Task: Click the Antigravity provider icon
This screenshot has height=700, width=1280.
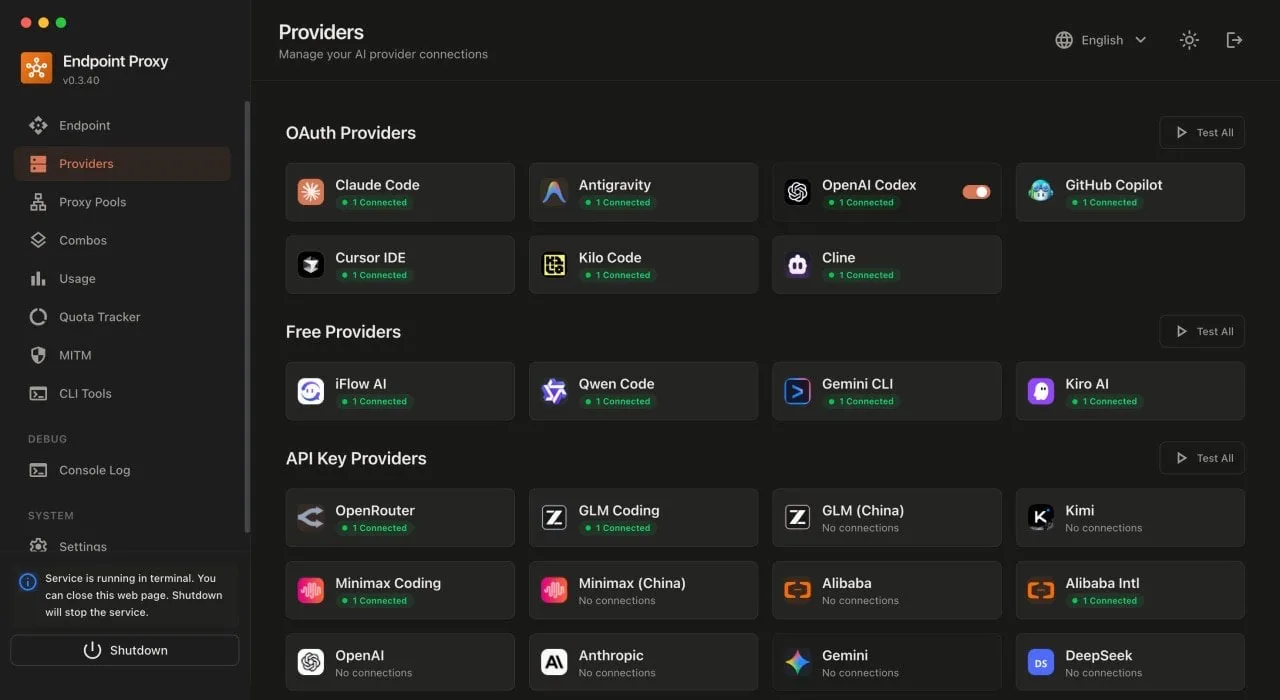Action: tap(554, 192)
